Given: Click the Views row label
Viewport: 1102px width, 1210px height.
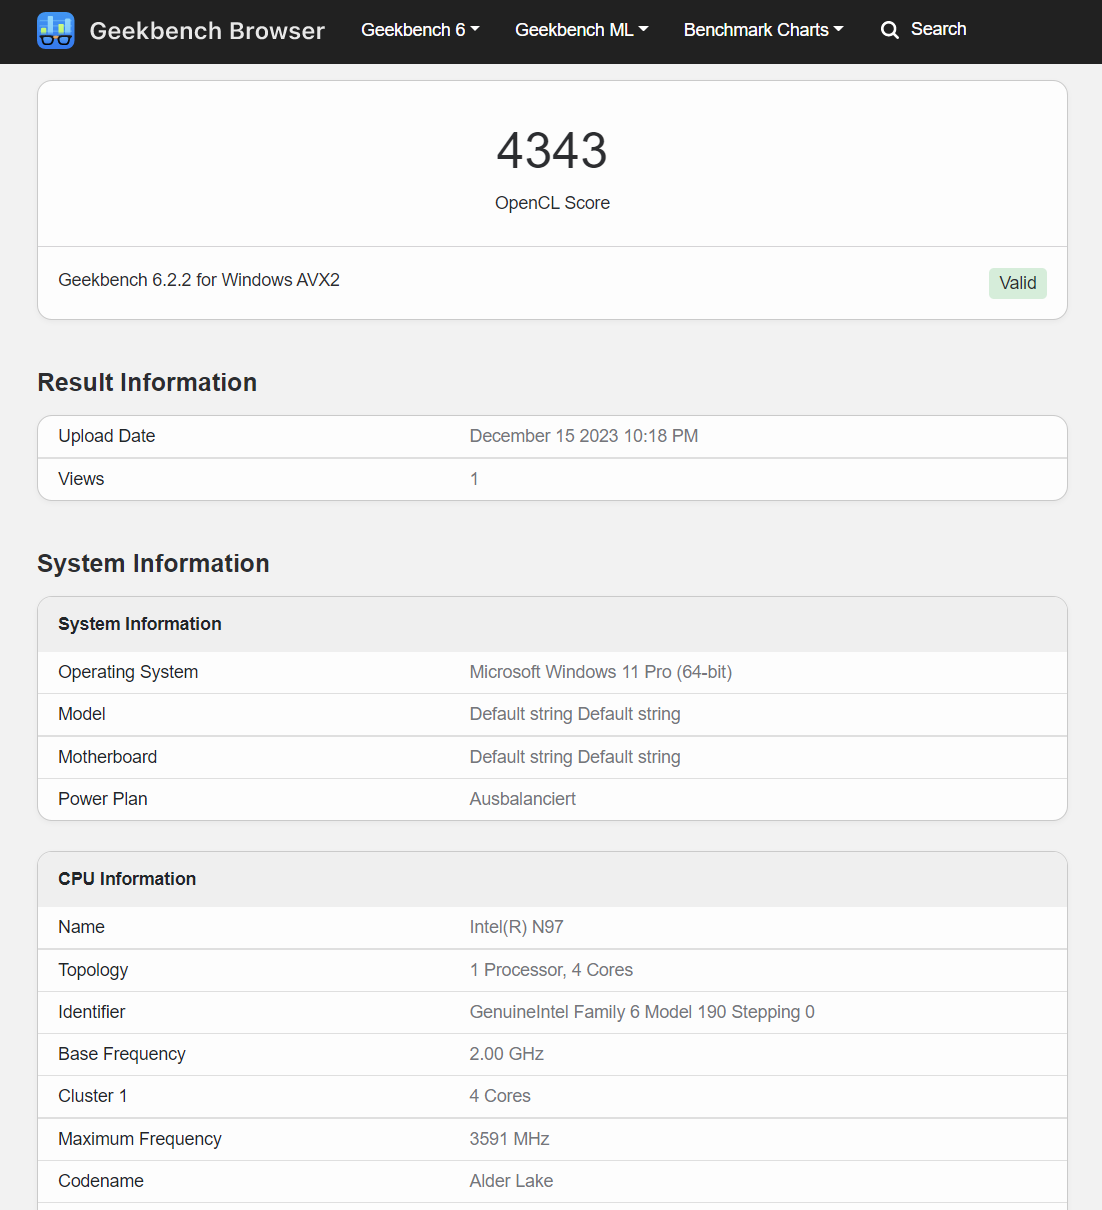Looking at the screenshot, I should click(x=81, y=479).
